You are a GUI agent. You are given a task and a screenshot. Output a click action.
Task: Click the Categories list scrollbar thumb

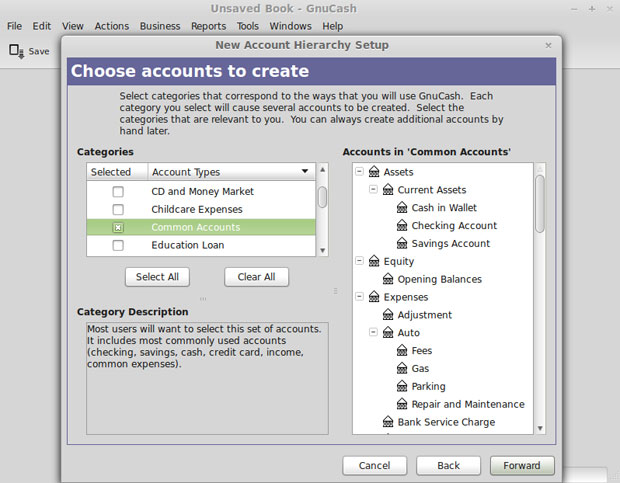[x=323, y=197]
